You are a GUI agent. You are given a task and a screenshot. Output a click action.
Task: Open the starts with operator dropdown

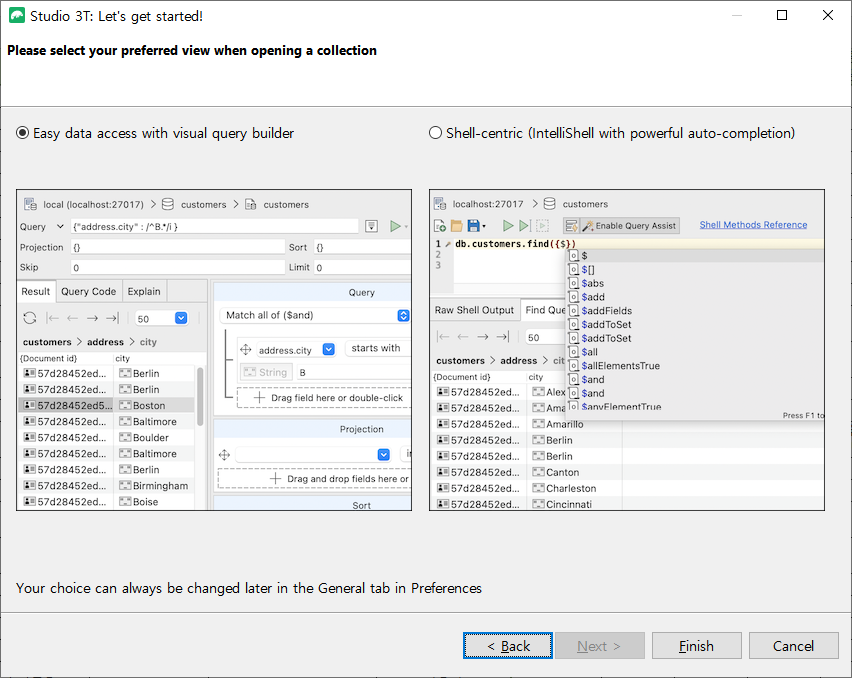click(x=378, y=348)
